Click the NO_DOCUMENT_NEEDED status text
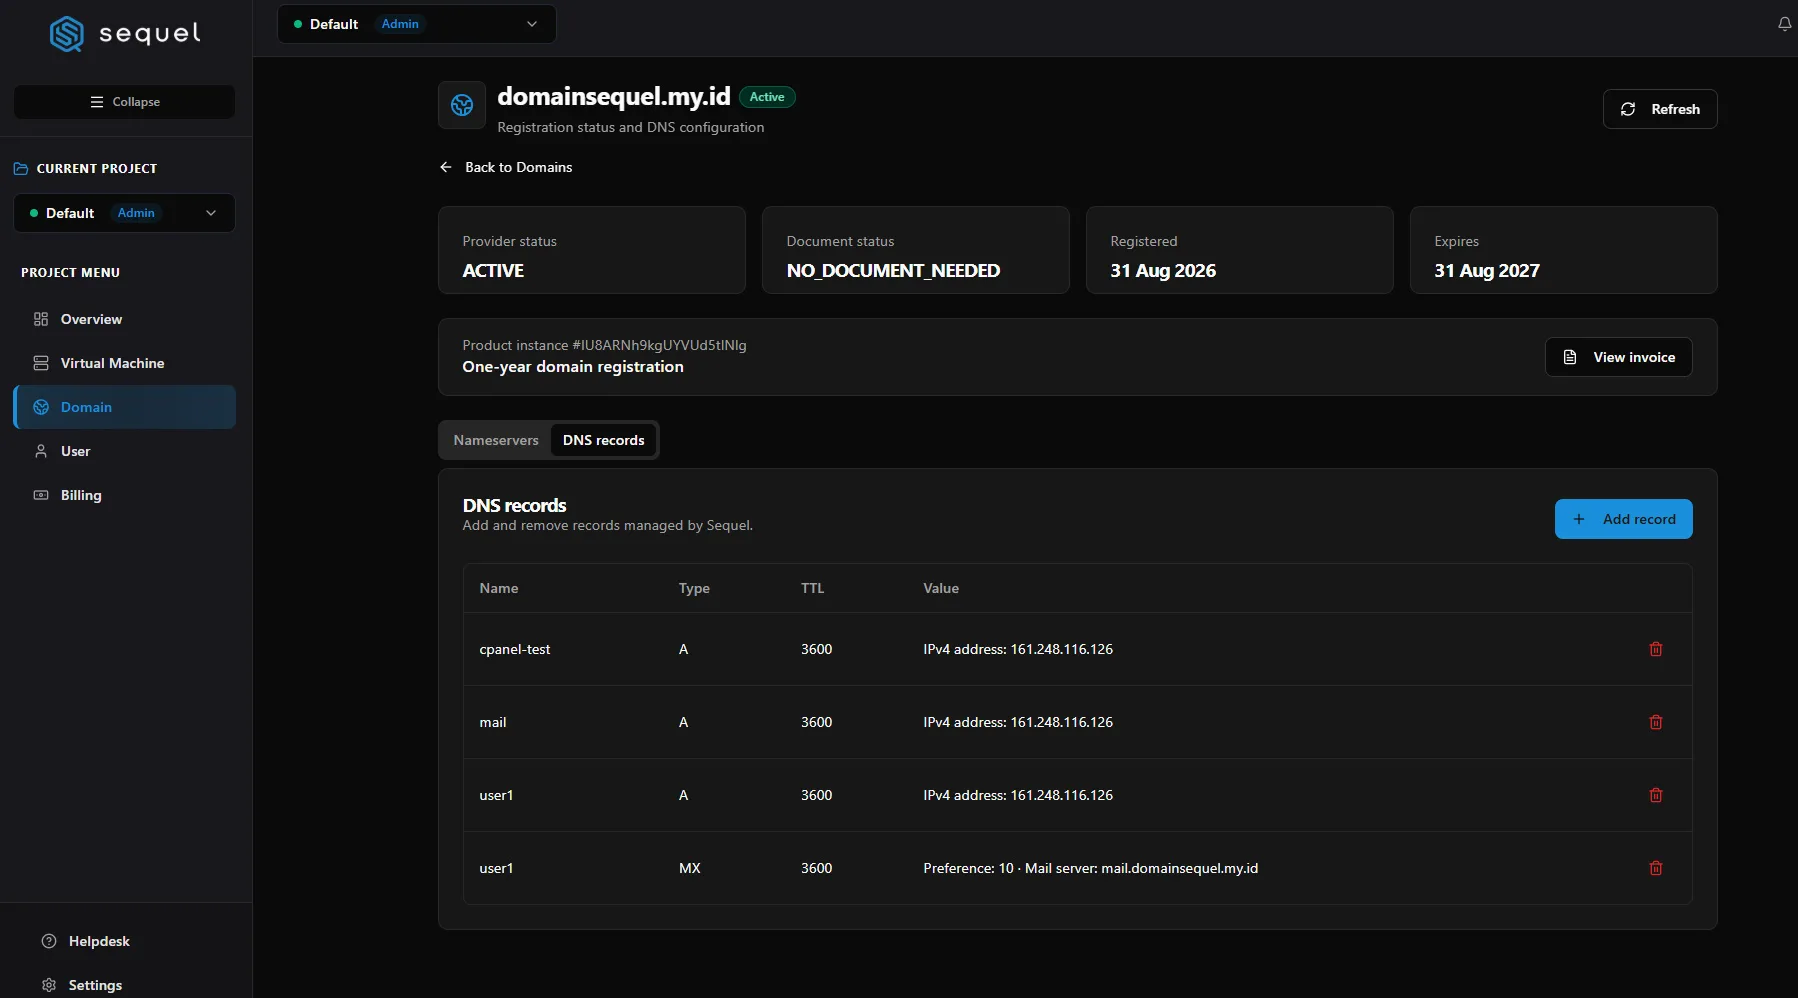Image resolution: width=1798 pixels, height=998 pixels. (893, 271)
